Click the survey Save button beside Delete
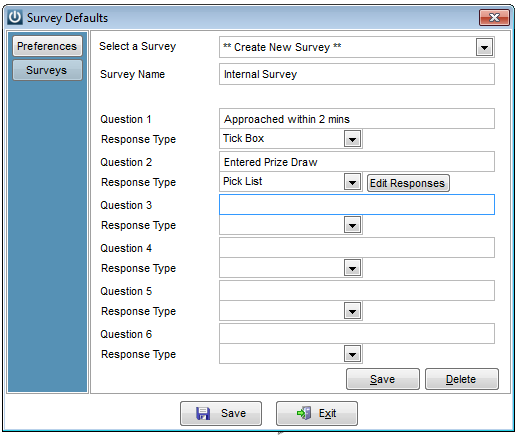The image size is (521, 436). pos(383,379)
